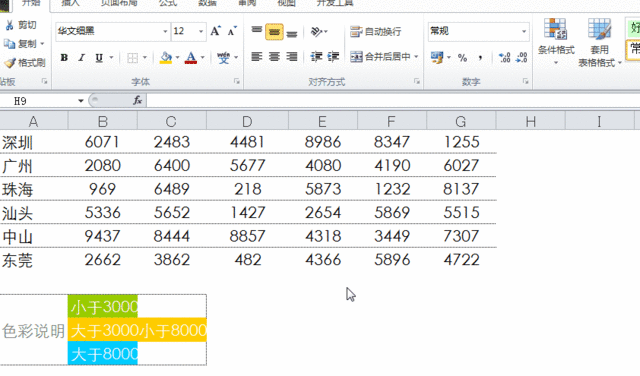Decrease font size with smaller A
The width and height of the screenshot is (640, 376).
coord(232,31)
